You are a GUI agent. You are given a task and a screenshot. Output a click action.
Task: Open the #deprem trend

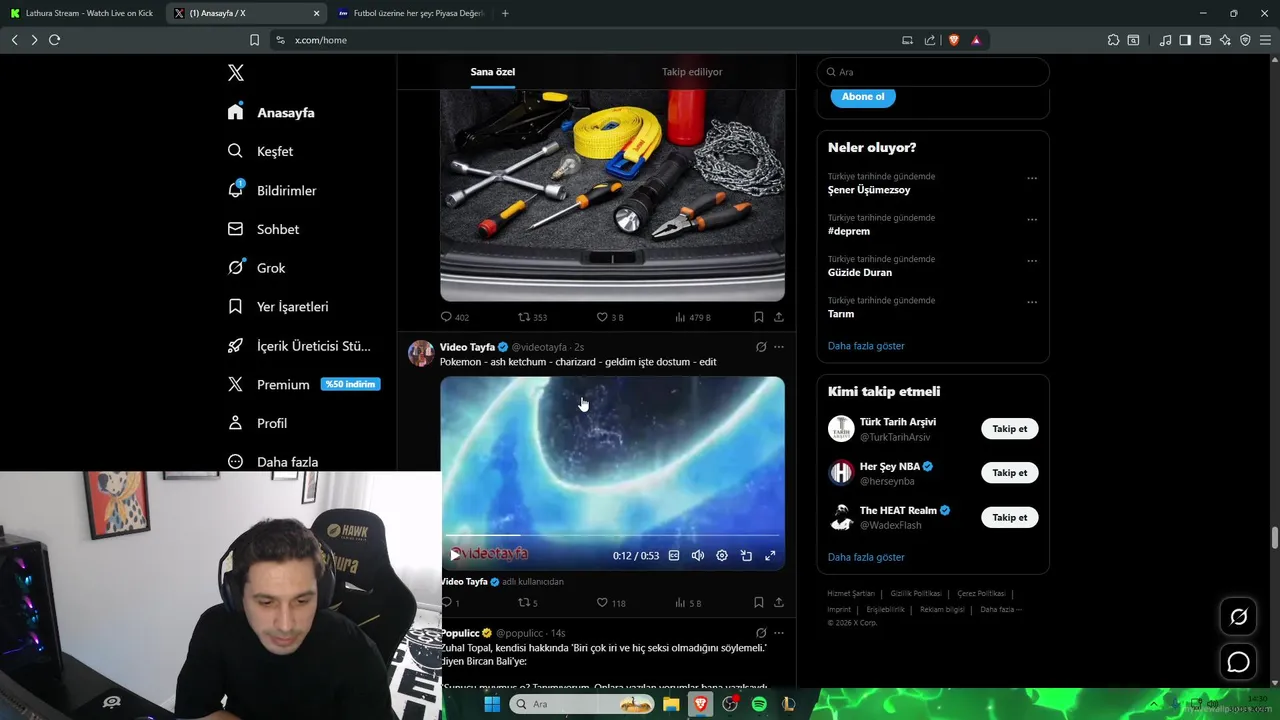click(849, 231)
